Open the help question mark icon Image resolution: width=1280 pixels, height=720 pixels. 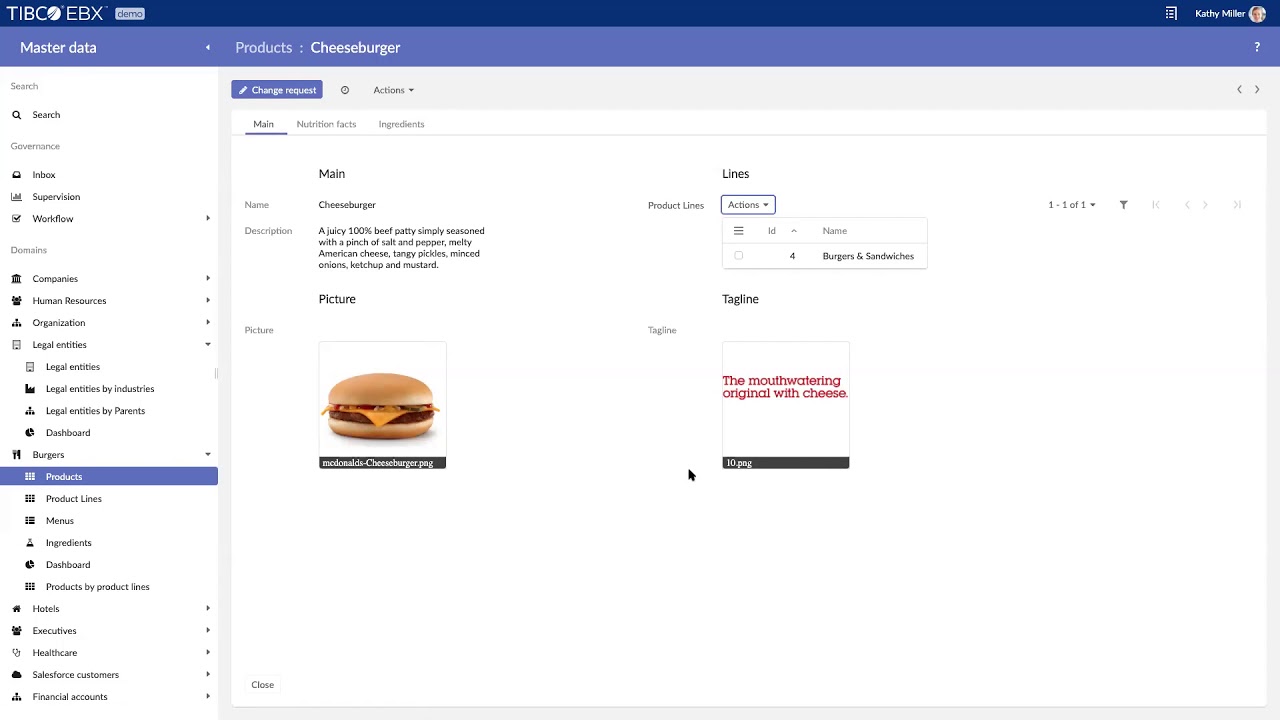coord(1257,47)
